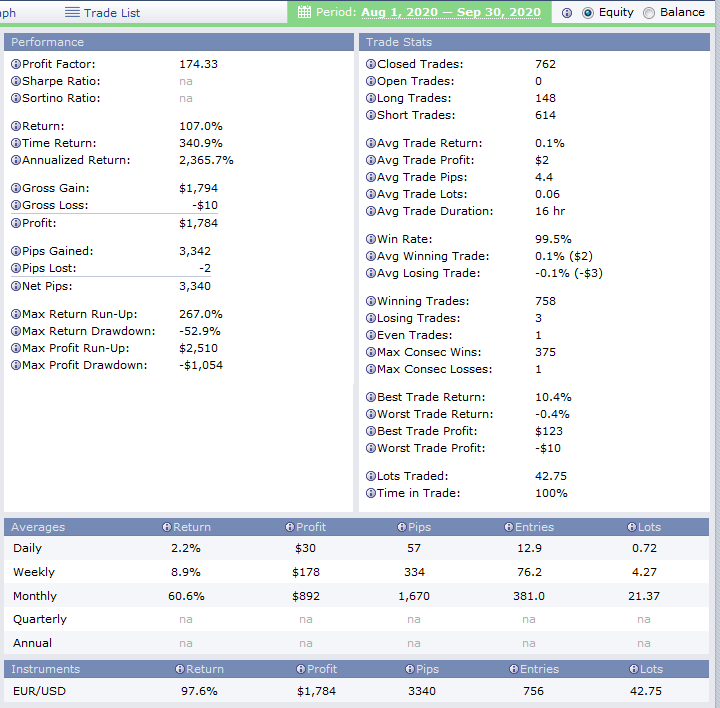Click info icon beside Profit Factor

tap(16, 64)
